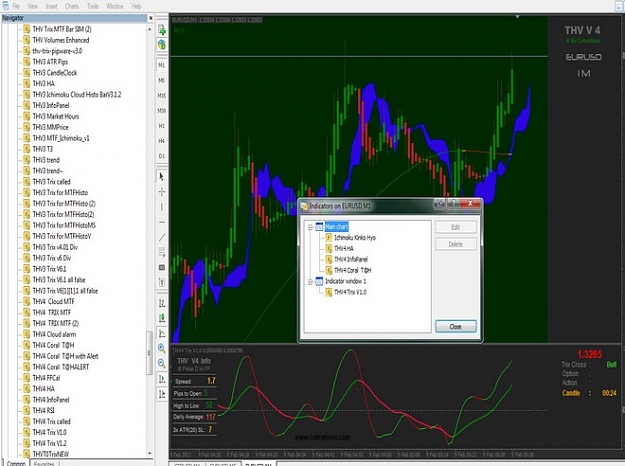Switch to D1 timeframe

tap(161, 156)
